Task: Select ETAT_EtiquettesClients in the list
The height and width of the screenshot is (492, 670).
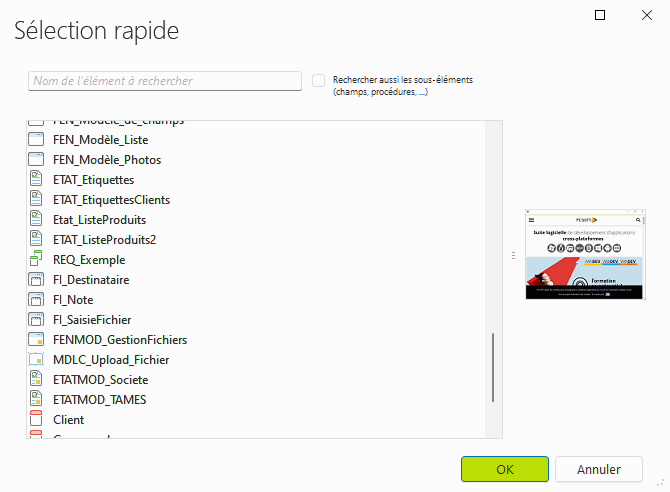Action: point(111,200)
